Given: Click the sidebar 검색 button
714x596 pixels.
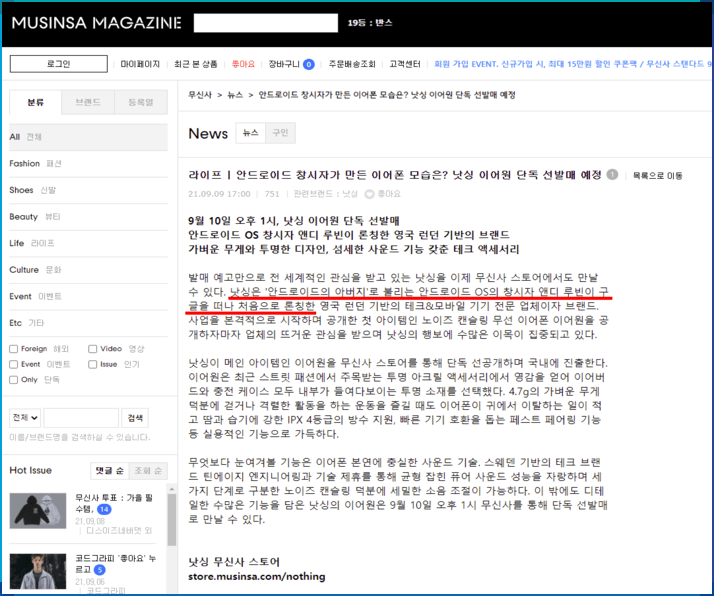Looking at the screenshot, I should (135, 418).
